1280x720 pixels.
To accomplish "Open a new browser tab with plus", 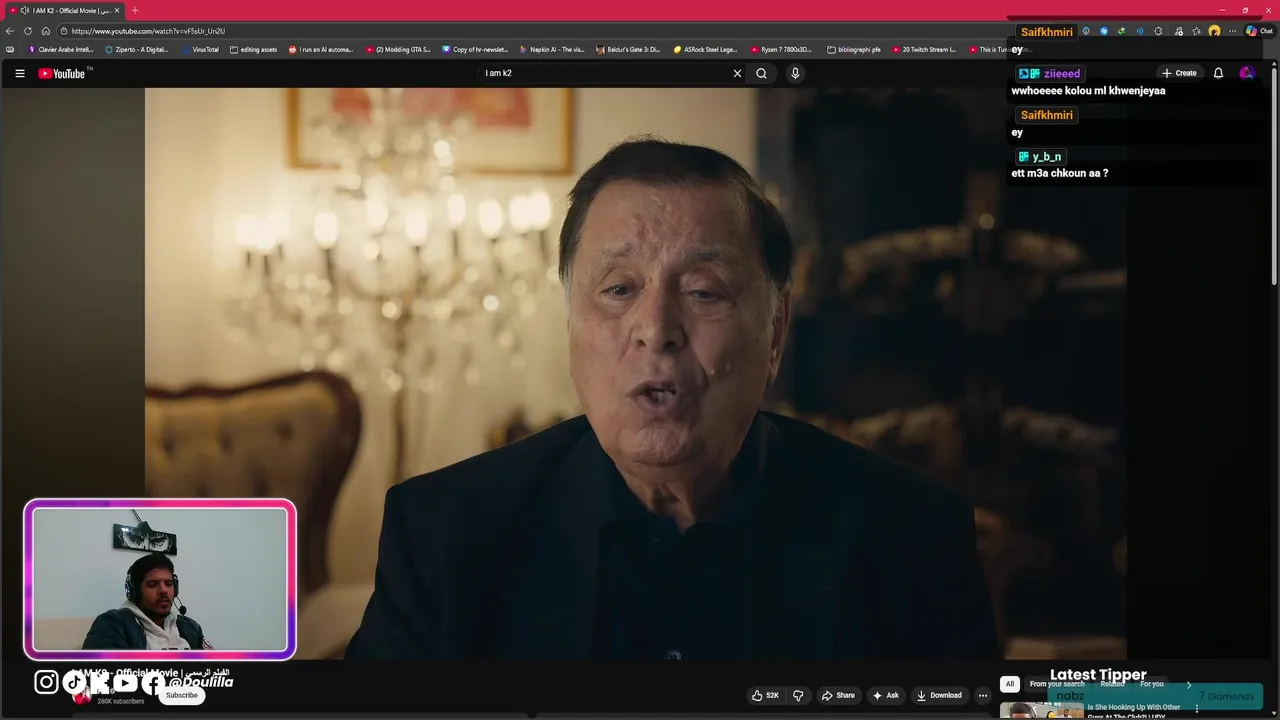I will 135,10.
